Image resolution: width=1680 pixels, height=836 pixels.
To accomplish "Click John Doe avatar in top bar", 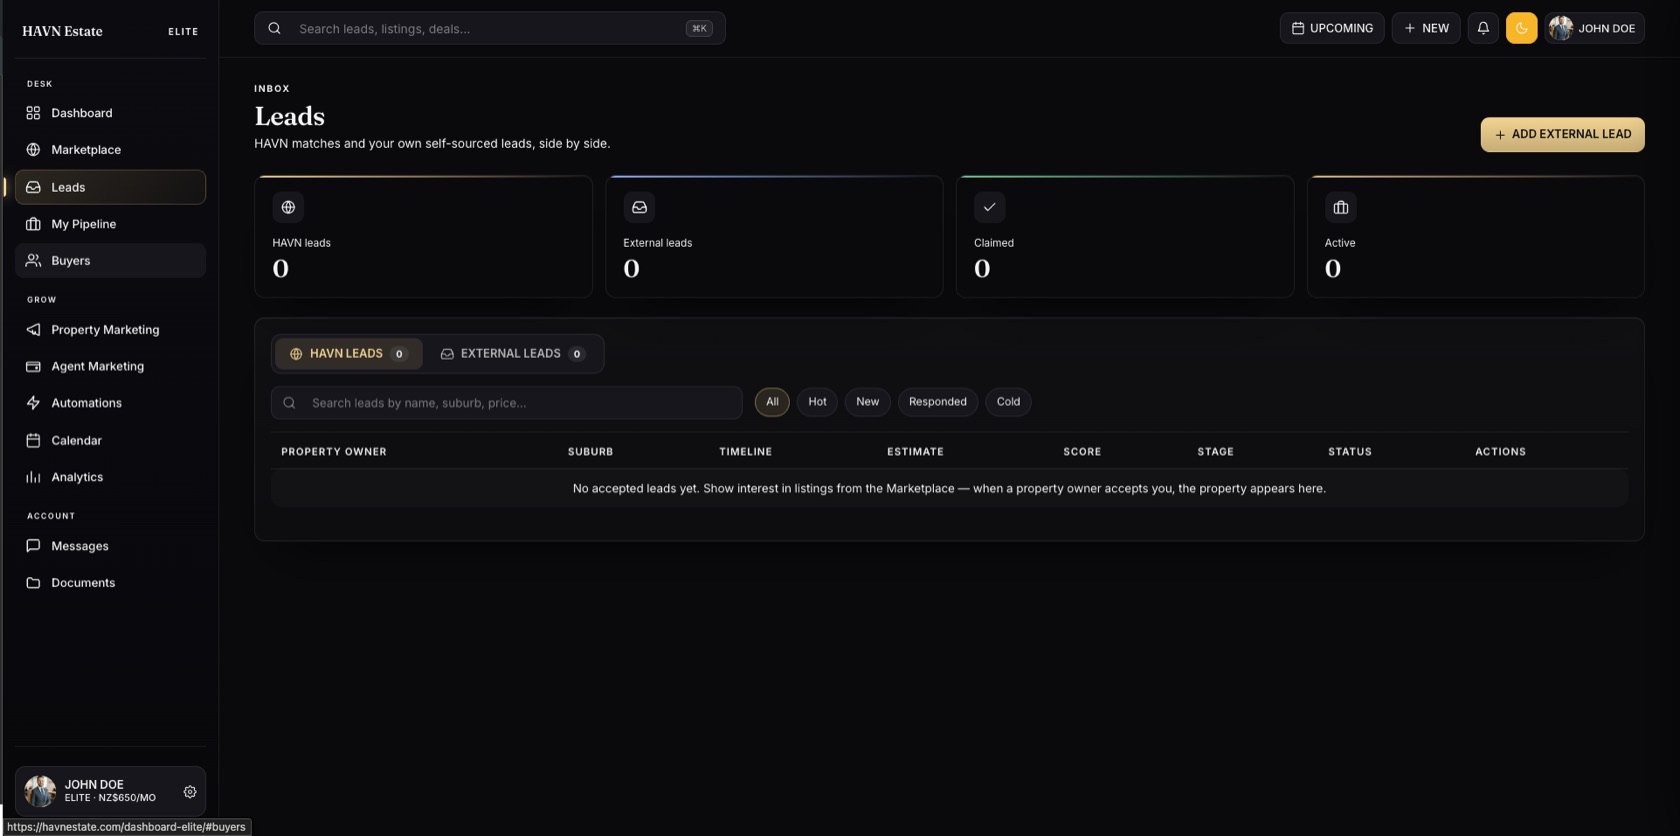I will (x=1561, y=28).
